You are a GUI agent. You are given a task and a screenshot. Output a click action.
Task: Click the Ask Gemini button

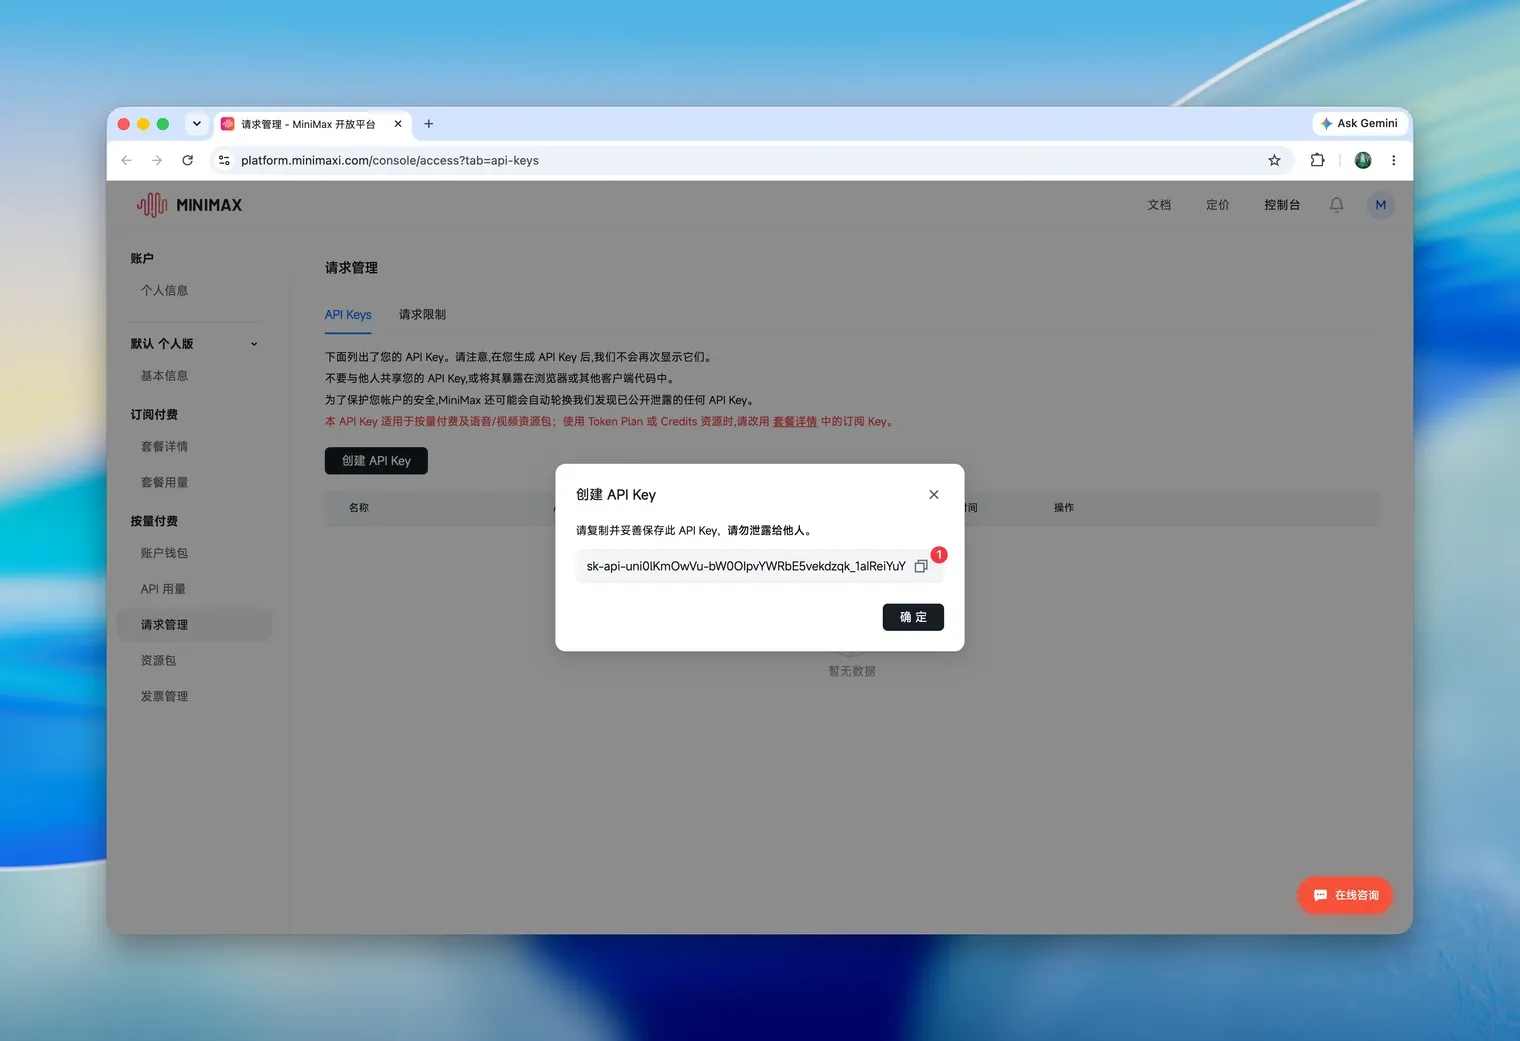[x=1360, y=123]
